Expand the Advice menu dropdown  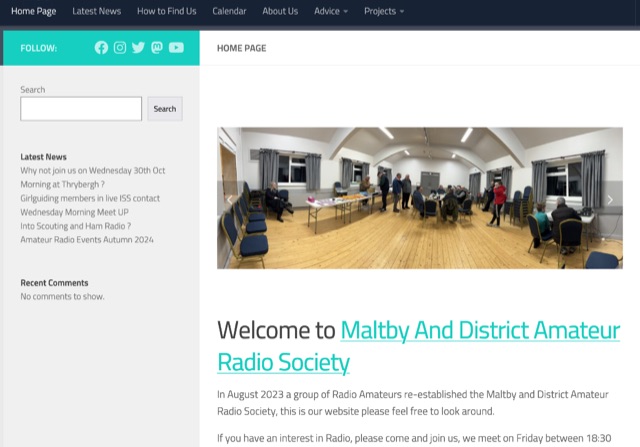pyautogui.click(x=331, y=11)
